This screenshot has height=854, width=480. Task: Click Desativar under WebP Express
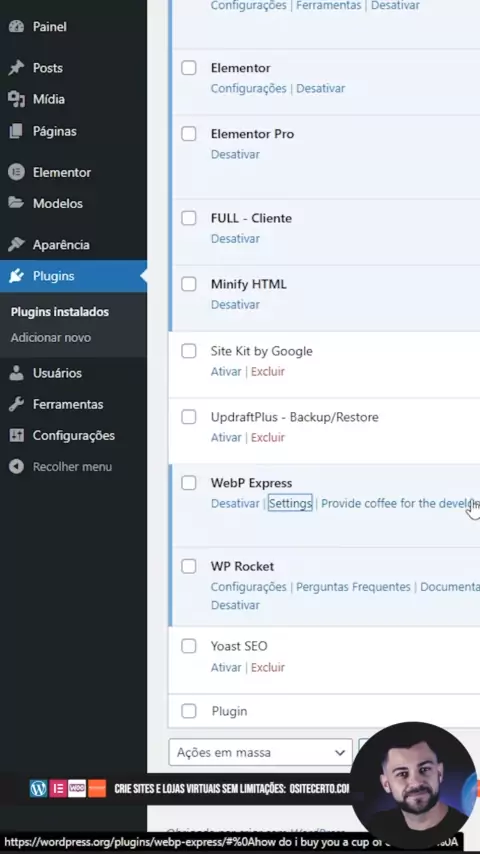coord(235,503)
